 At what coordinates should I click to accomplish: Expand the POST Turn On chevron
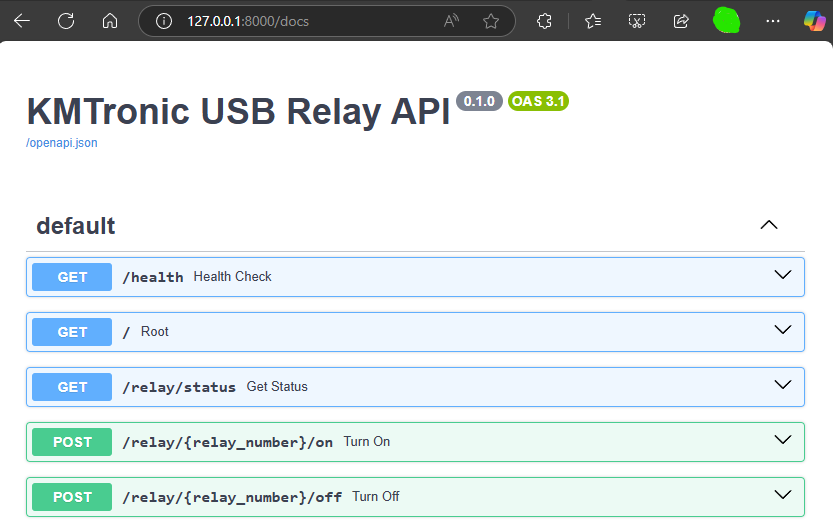click(783, 440)
